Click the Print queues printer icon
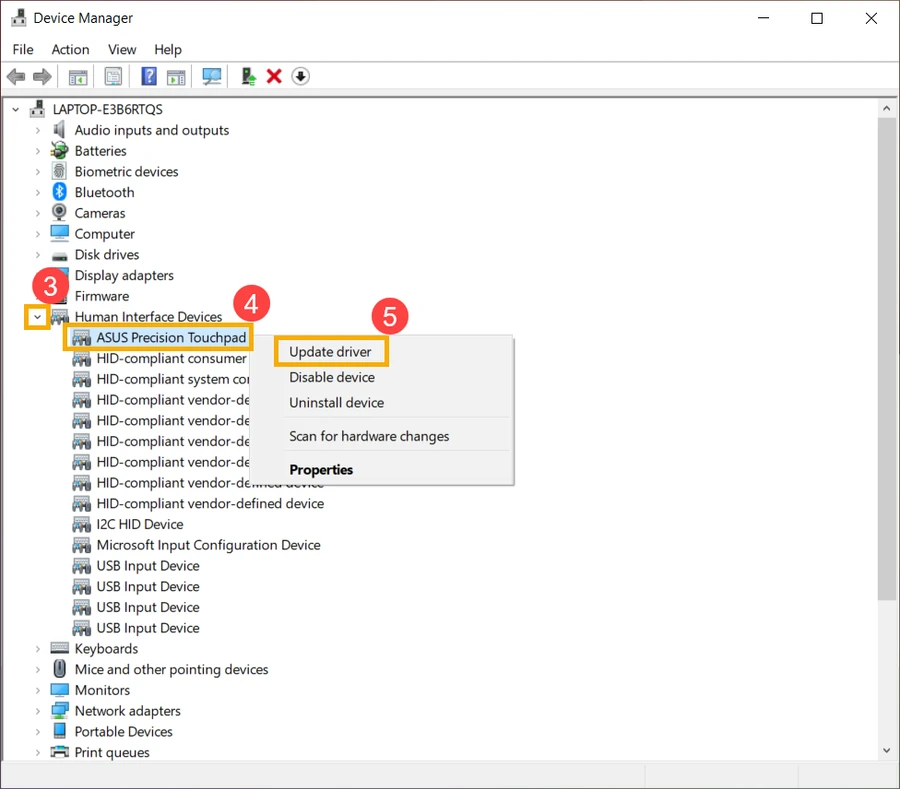Viewport: 900px width, 789px height. click(x=59, y=752)
